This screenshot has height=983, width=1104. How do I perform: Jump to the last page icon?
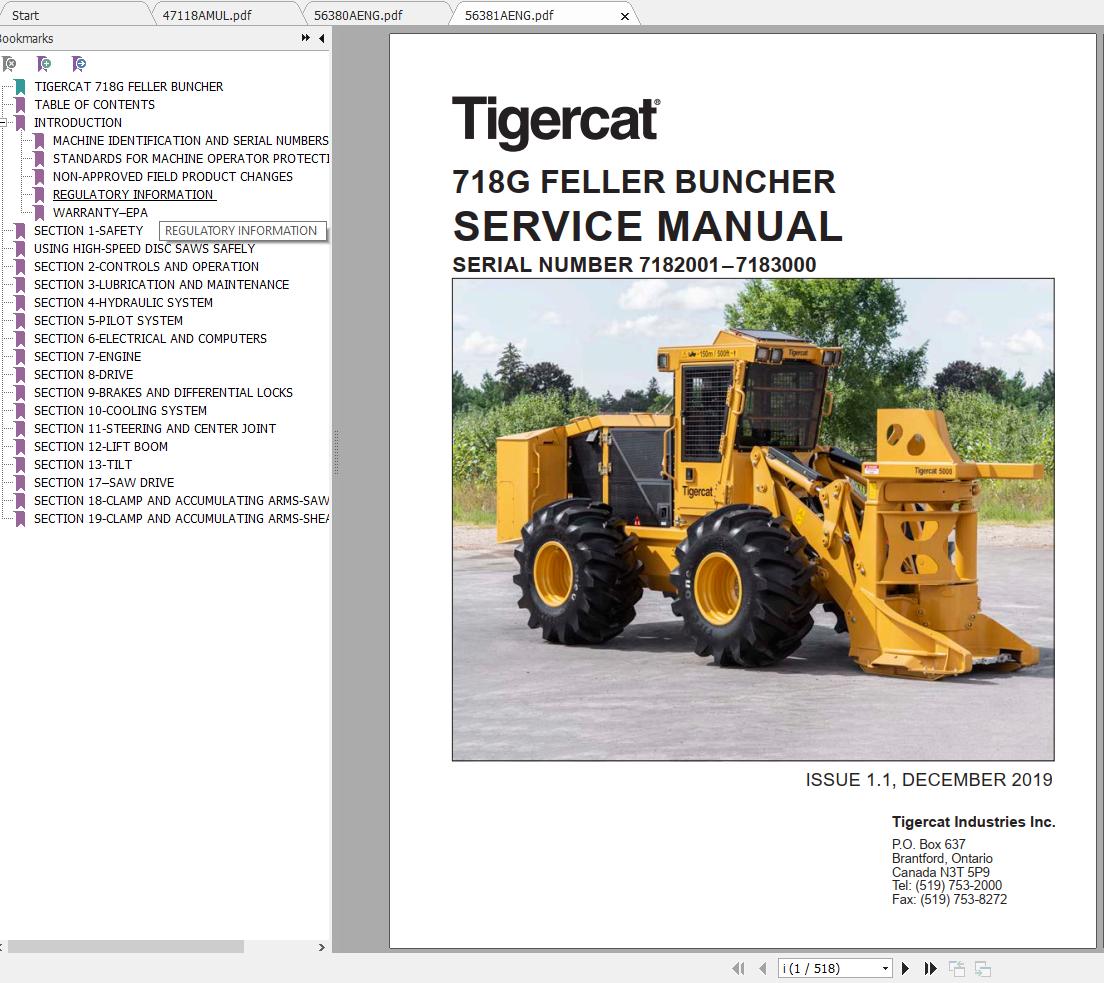[930, 968]
